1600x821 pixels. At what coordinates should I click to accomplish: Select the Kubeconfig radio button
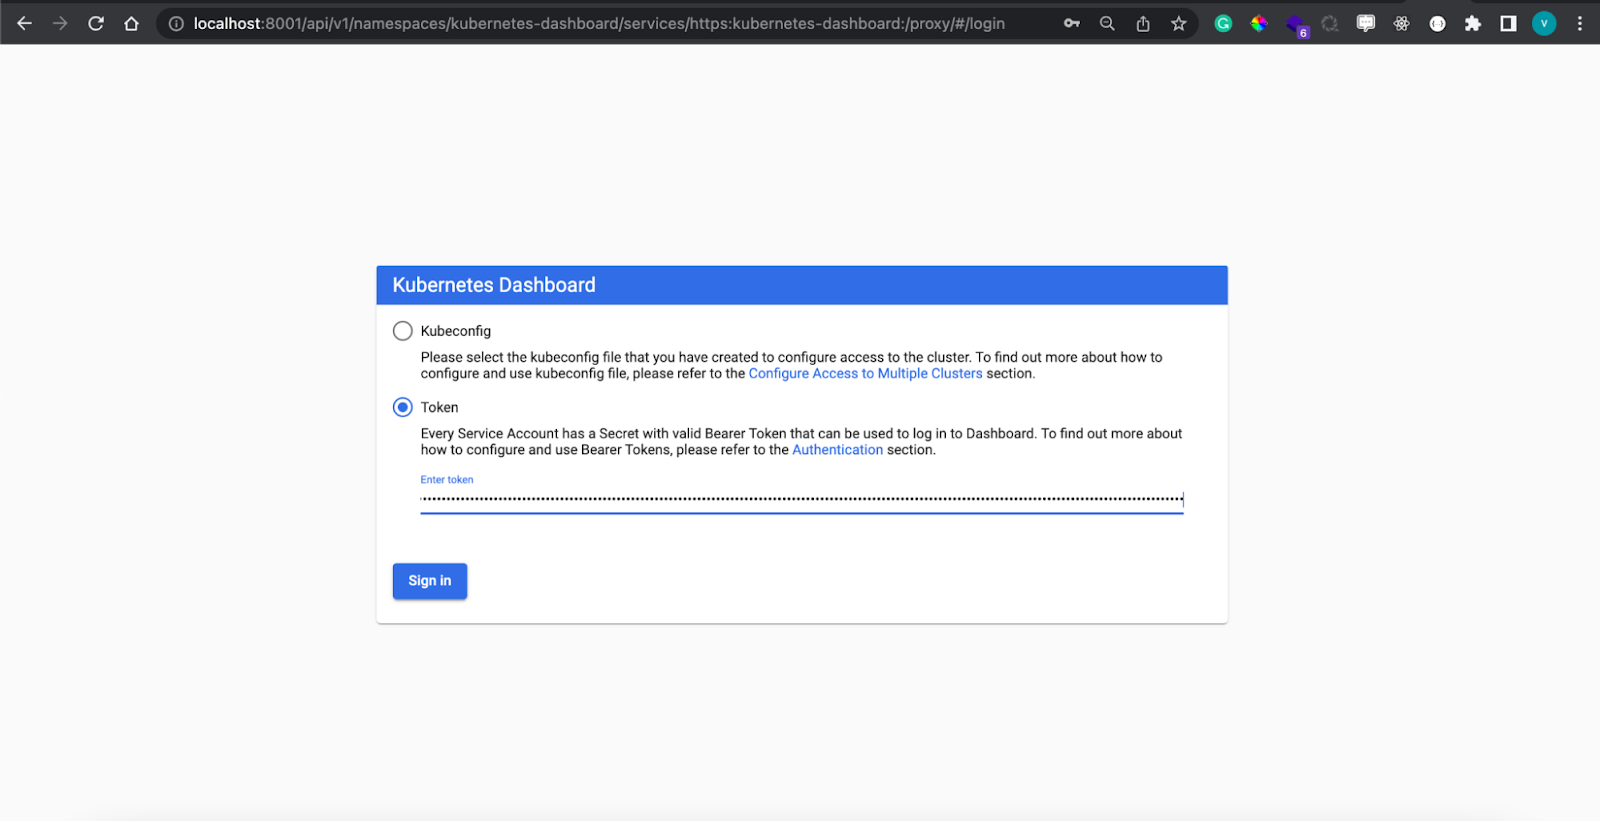tap(402, 331)
